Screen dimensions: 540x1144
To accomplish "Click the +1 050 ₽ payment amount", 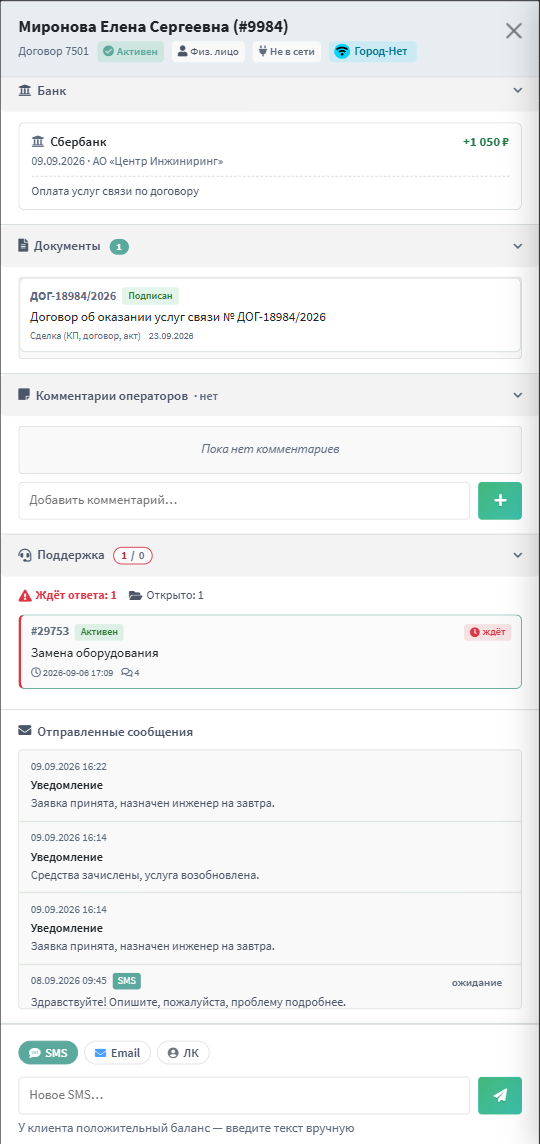I will tap(485, 142).
